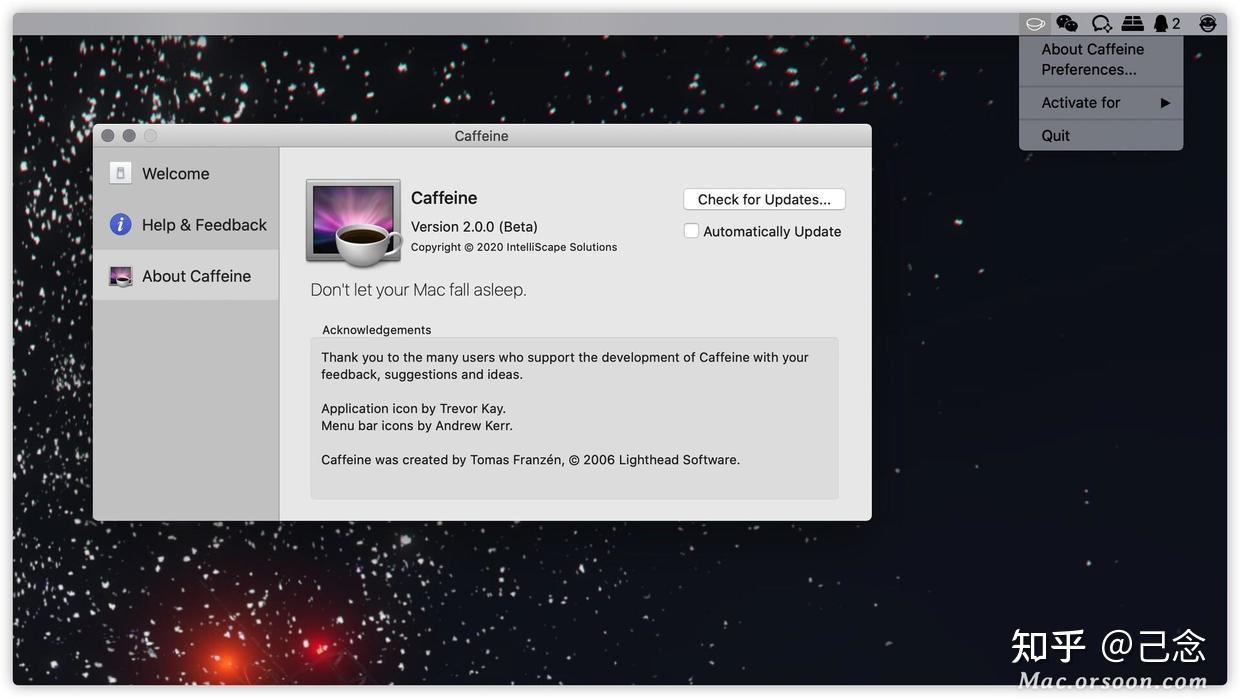The width and height of the screenshot is (1240, 698).
Task: Click the small Caffeine icon beside About Caffeine
Action: [120, 276]
